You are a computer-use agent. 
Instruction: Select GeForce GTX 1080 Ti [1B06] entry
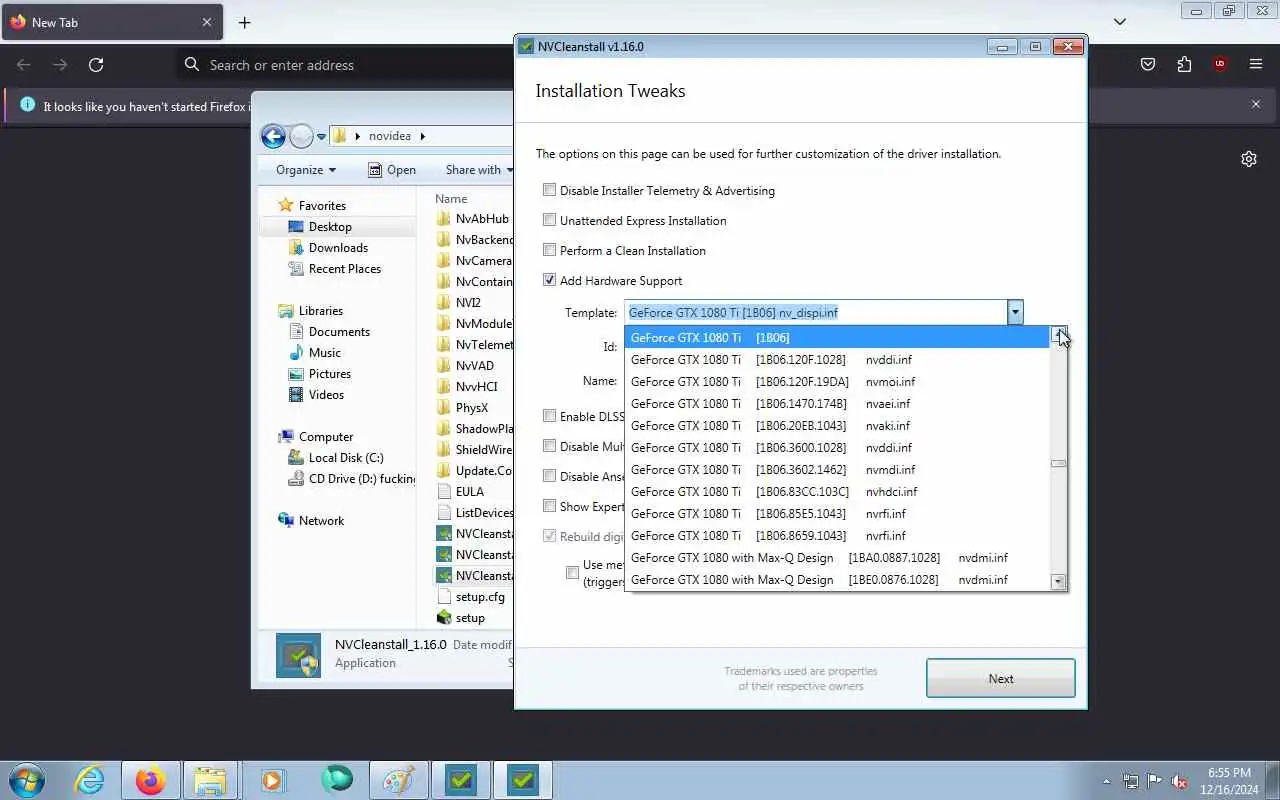[x=837, y=337]
